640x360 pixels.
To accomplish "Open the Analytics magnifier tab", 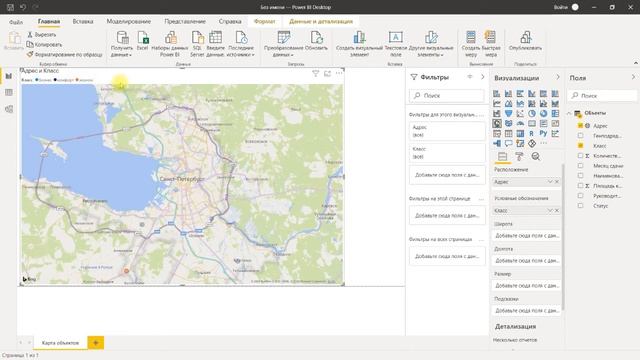I will tap(536, 157).
